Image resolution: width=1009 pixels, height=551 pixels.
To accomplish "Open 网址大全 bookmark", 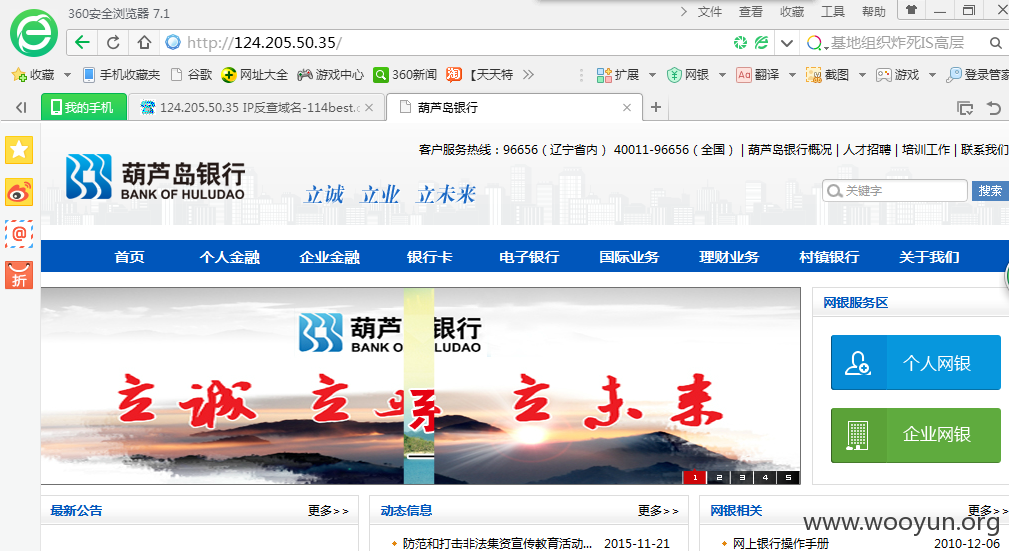I will click(x=254, y=75).
